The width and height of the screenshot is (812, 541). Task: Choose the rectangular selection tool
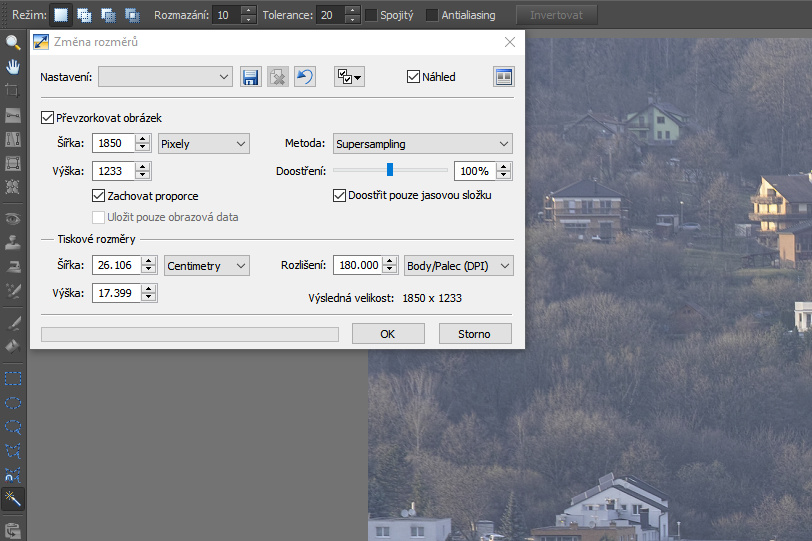(13, 378)
